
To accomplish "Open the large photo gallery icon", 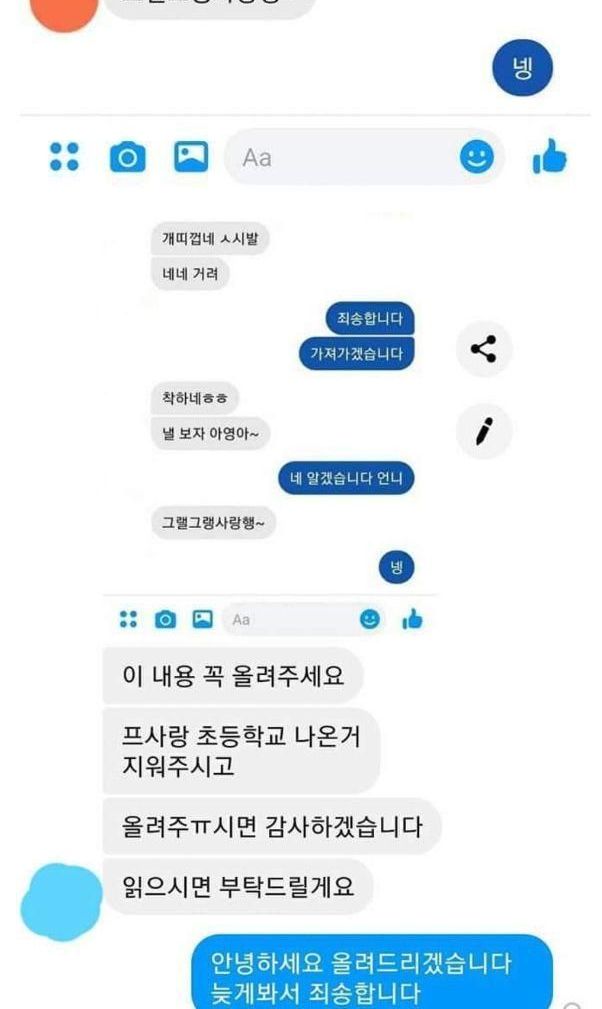I will 191,156.
